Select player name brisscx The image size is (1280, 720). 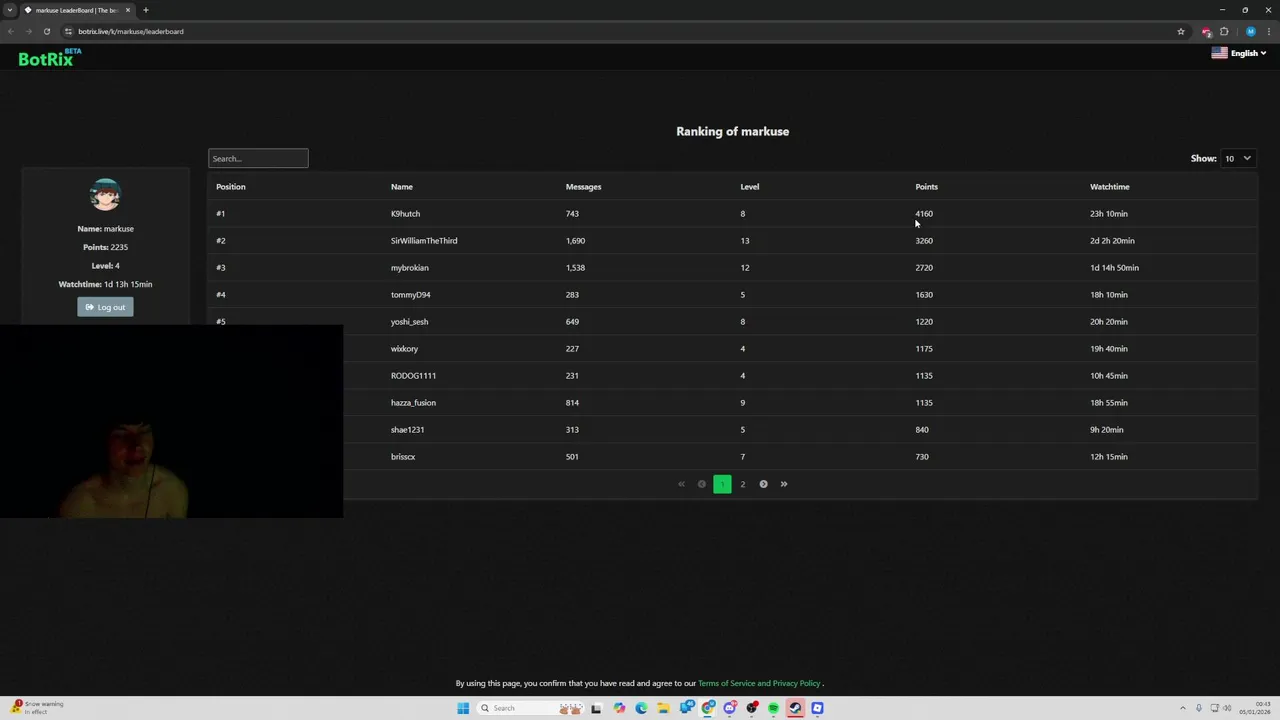[403, 456]
